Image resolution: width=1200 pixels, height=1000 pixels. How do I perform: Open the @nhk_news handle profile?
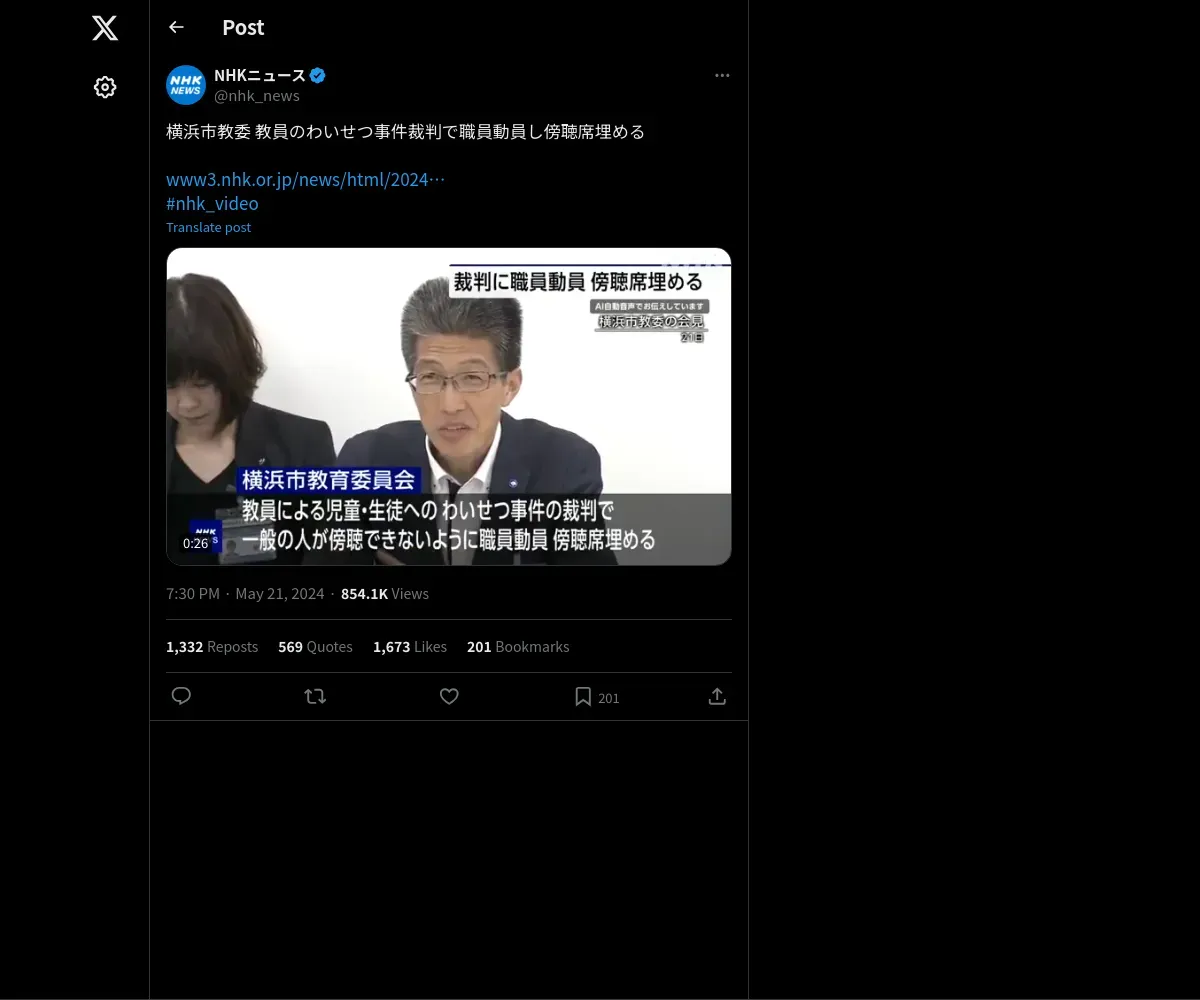point(257,96)
